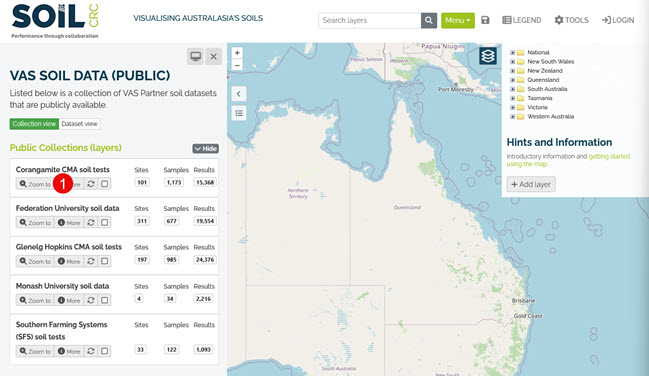Enable Glenelg Hopkins CMA soil tests checkbox
This screenshot has width=649, height=376.
click(x=105, y=261)
